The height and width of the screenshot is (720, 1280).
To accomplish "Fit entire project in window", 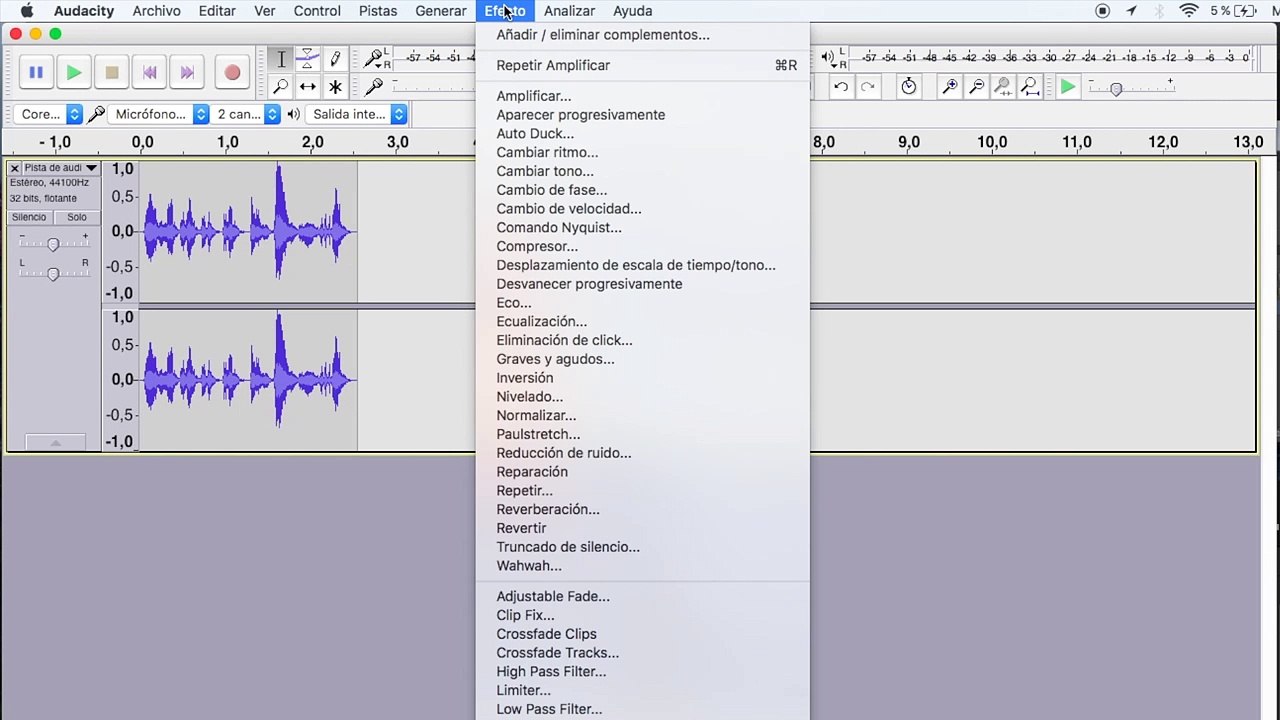I will [1029, 87].
